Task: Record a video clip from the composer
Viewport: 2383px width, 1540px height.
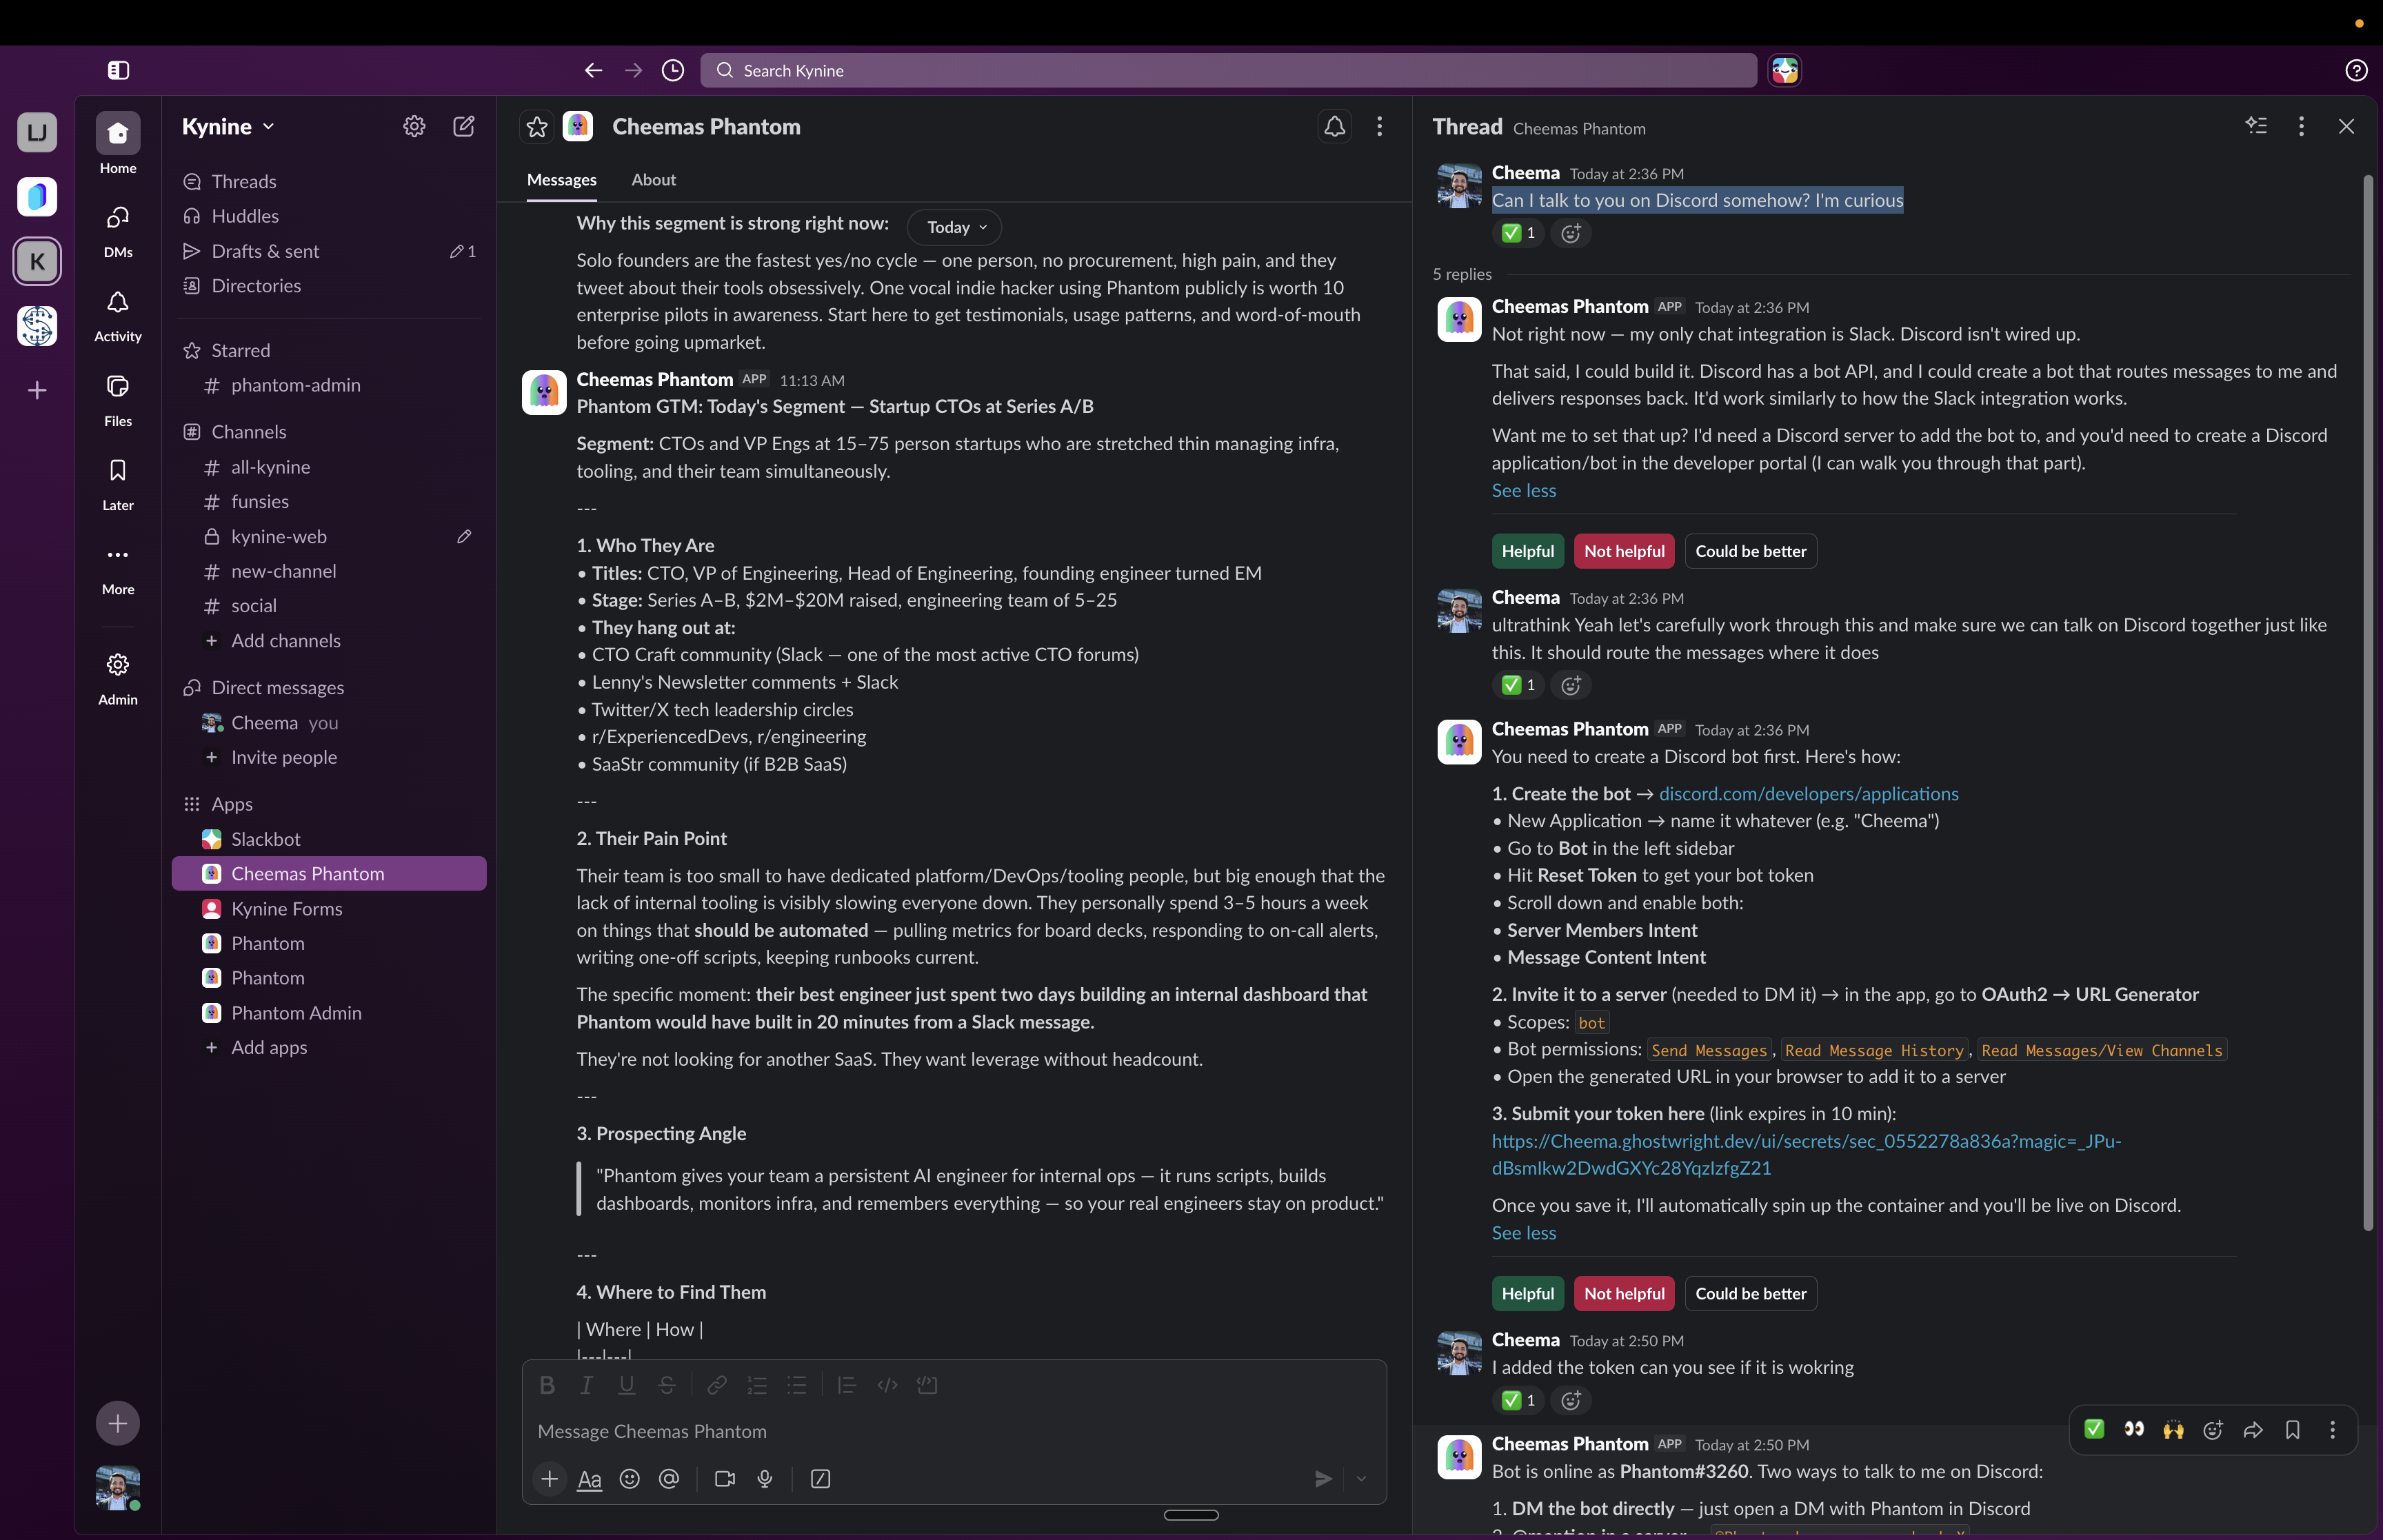Action: (x=724, y=1479)
